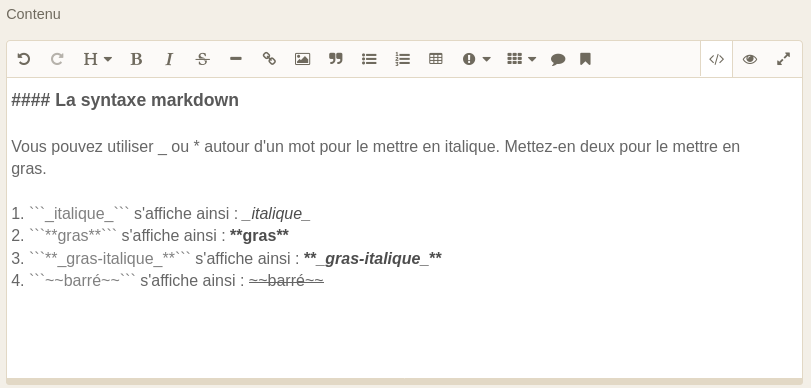Insert a table

[435, 59]
